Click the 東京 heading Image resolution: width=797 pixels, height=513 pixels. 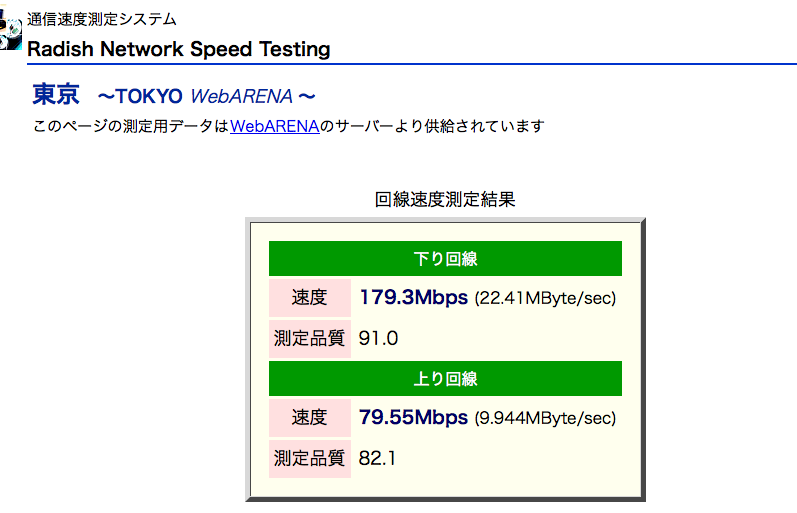tap(55, 96)
